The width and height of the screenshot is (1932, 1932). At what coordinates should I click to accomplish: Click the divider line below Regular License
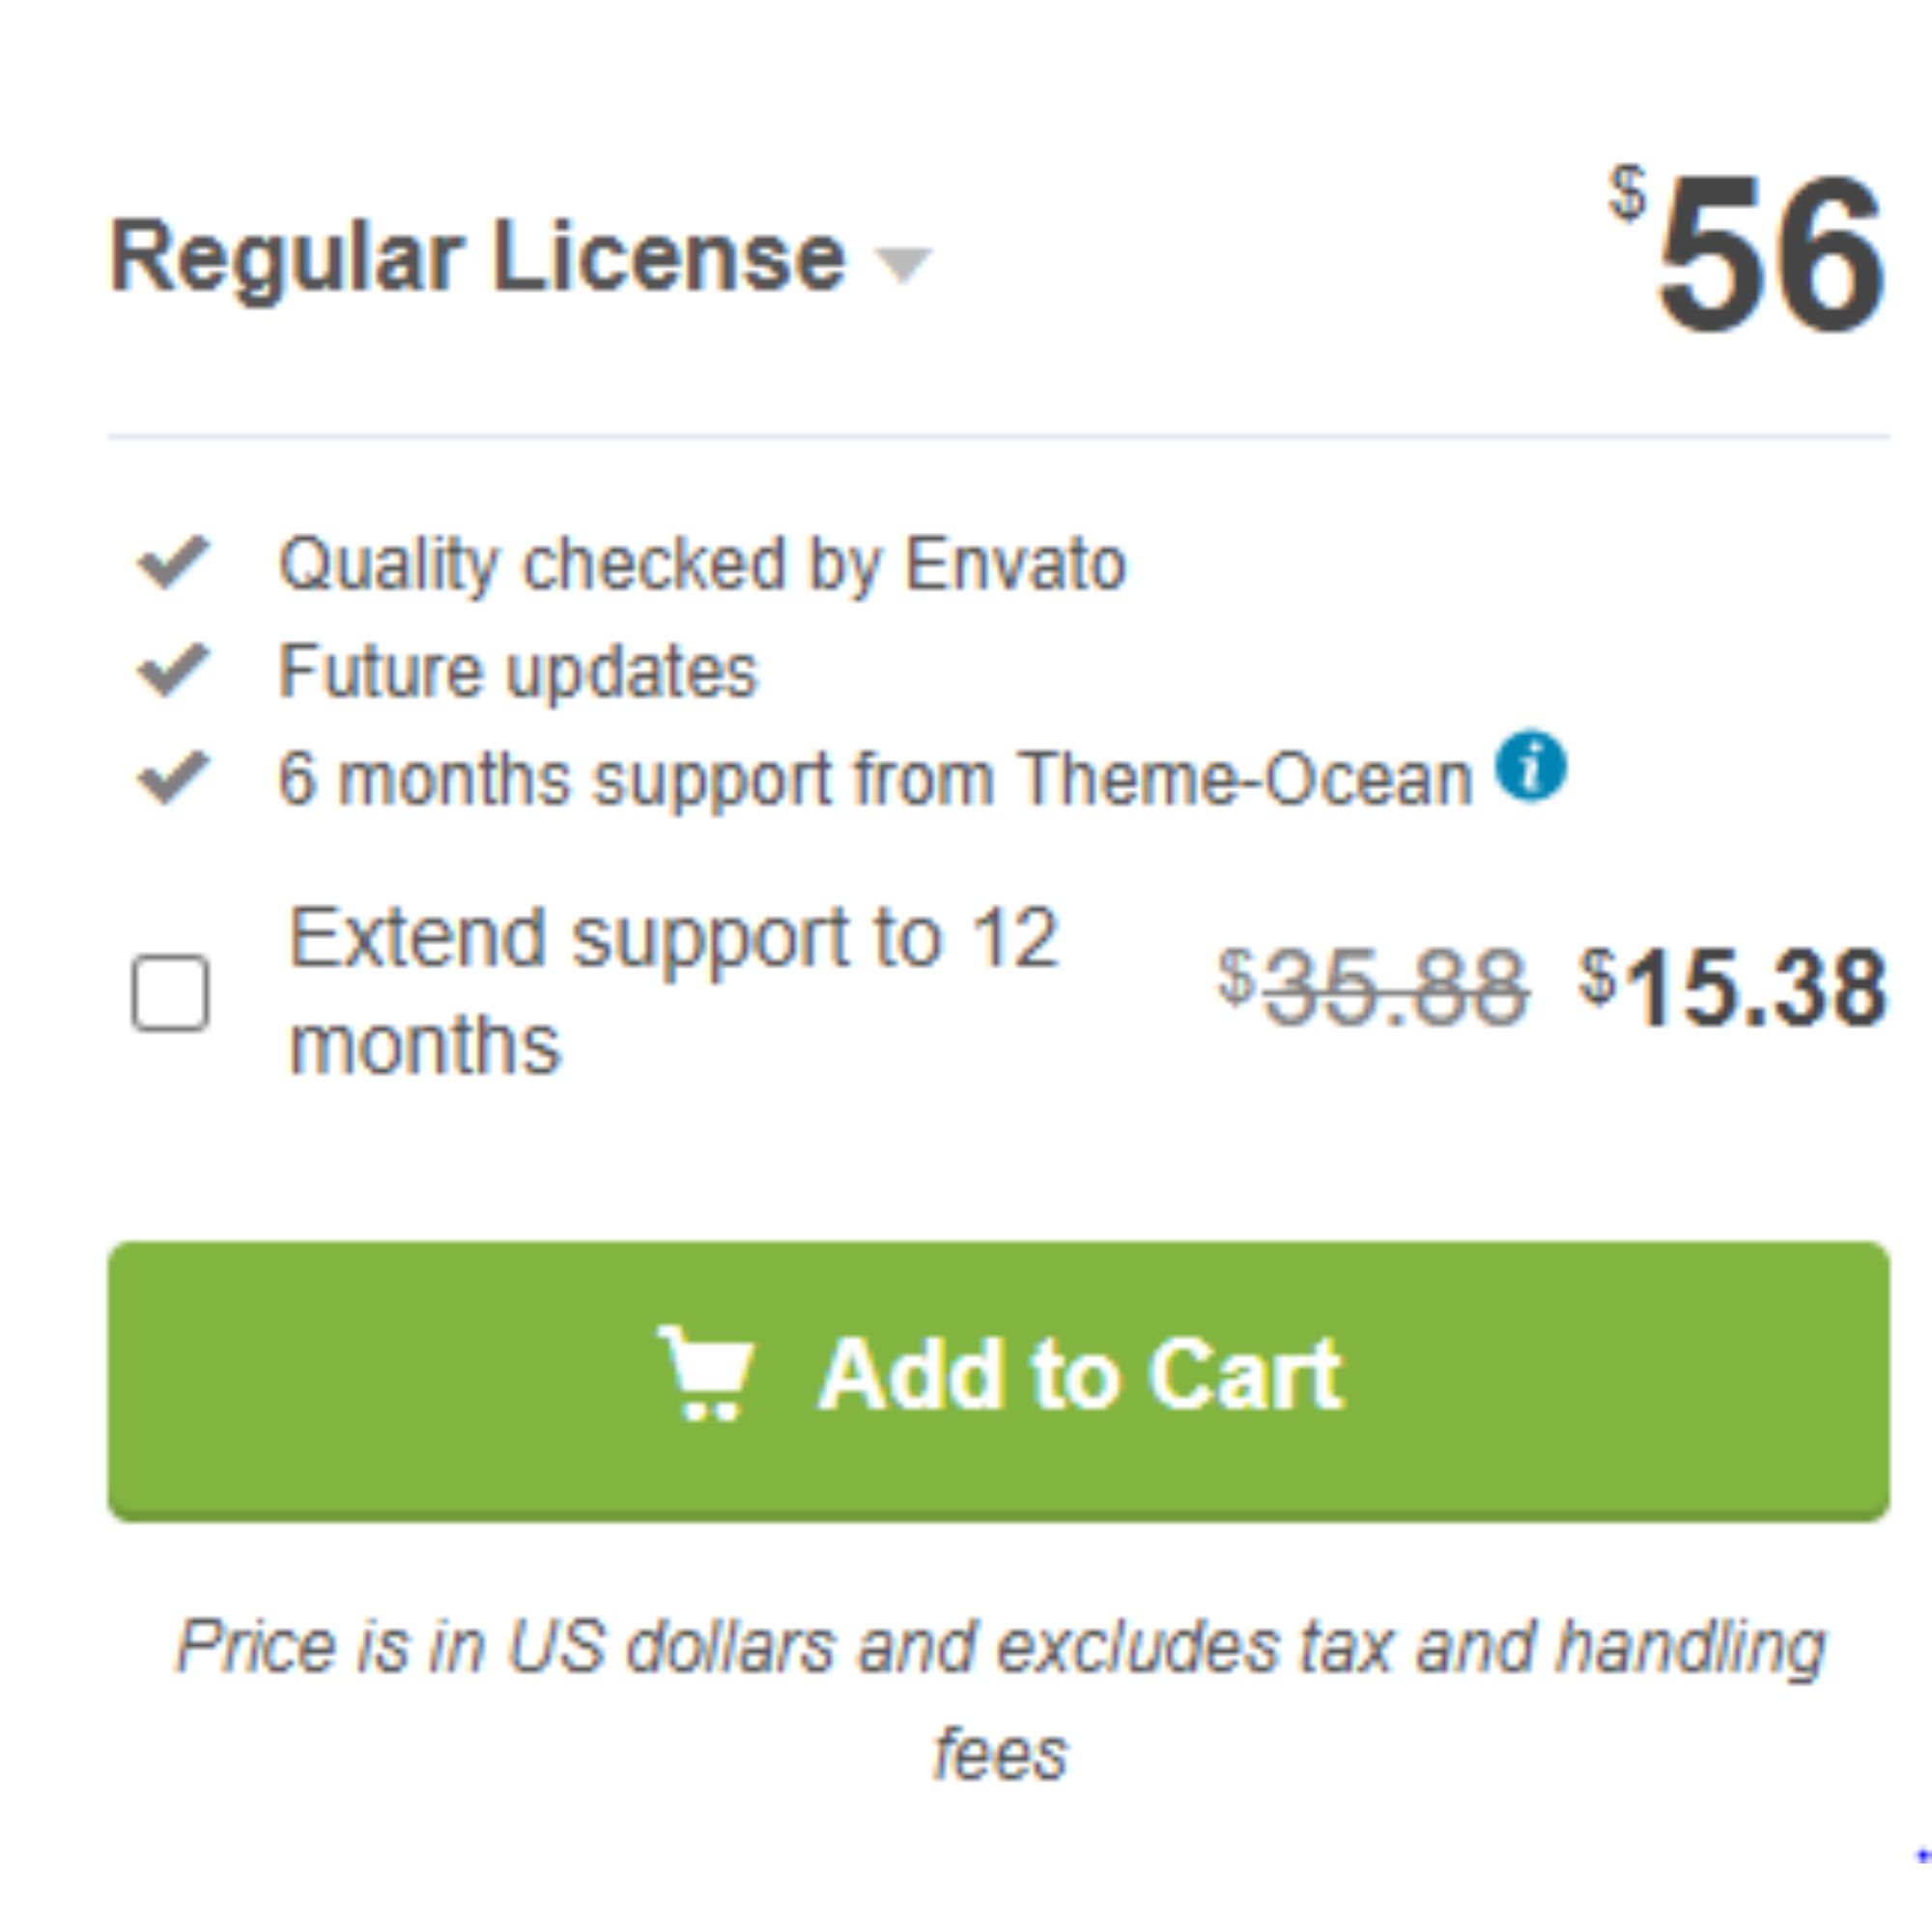998,436
